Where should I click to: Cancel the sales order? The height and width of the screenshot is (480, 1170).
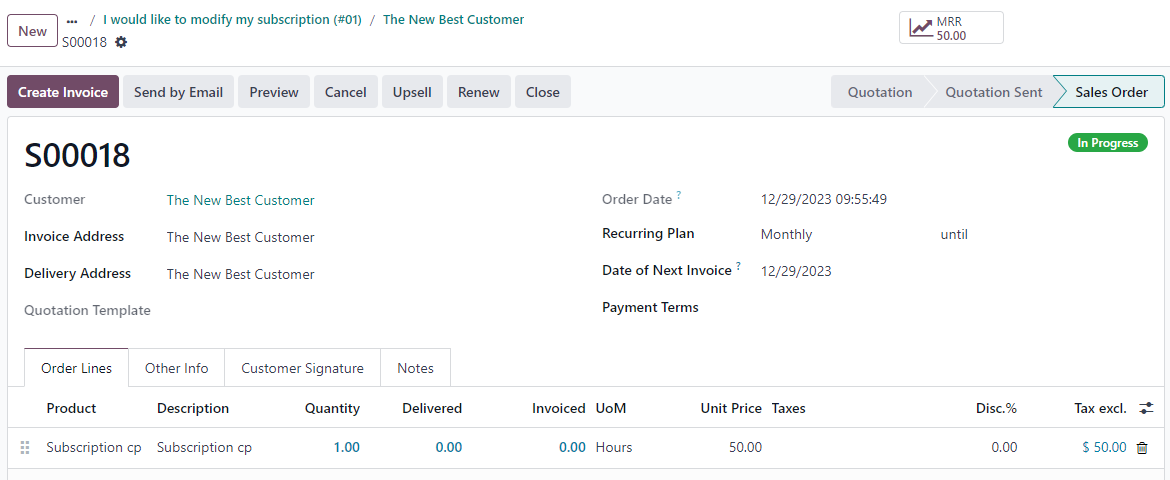tap(345, 92)
